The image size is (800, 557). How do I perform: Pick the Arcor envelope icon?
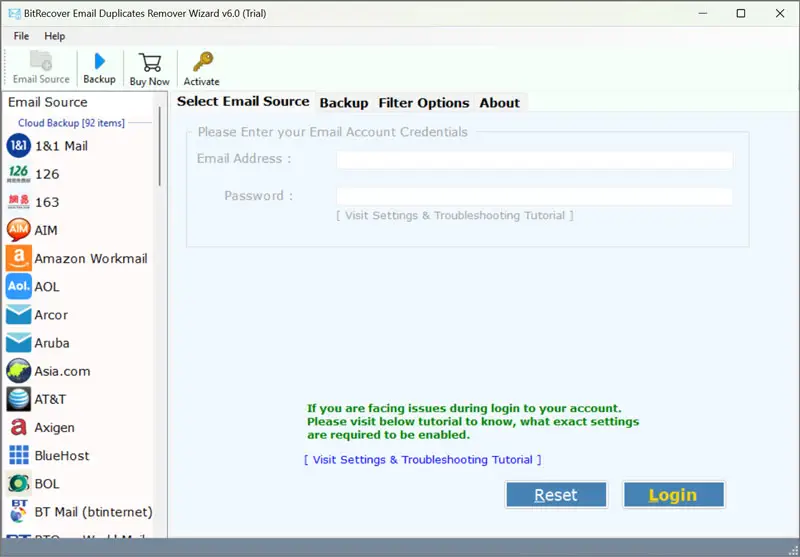18,315
